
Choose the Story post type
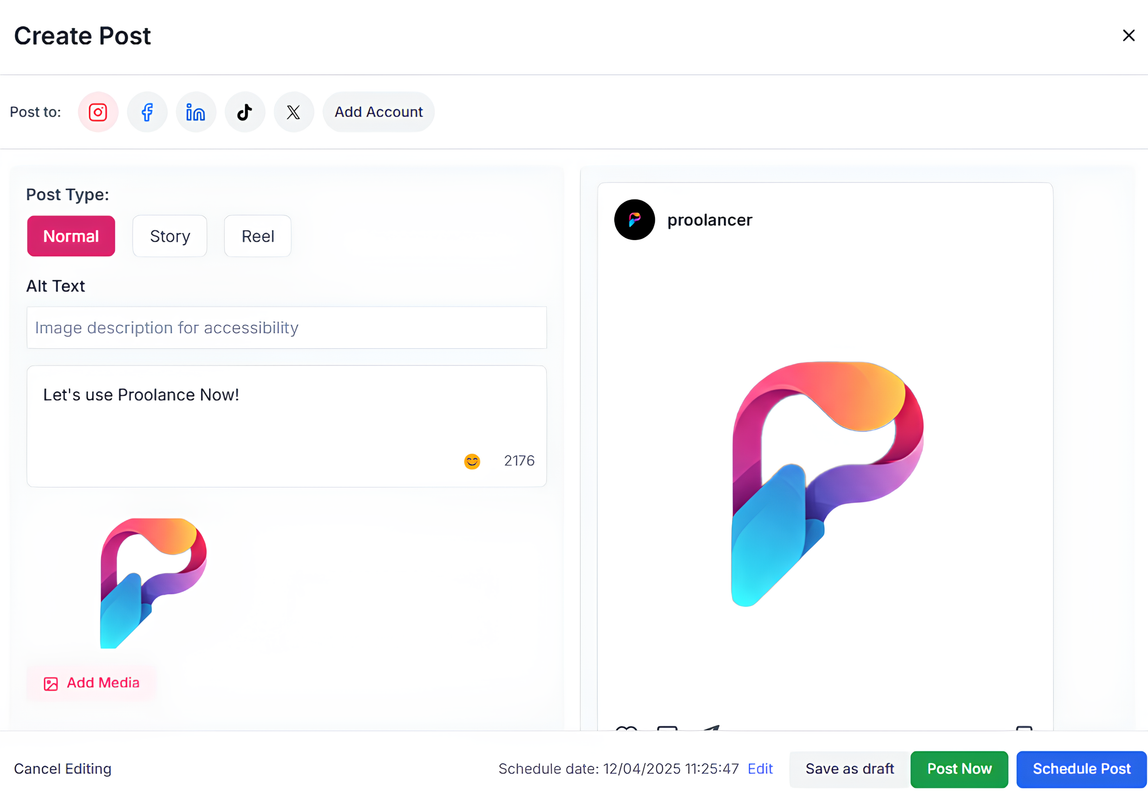click(170, 236)
